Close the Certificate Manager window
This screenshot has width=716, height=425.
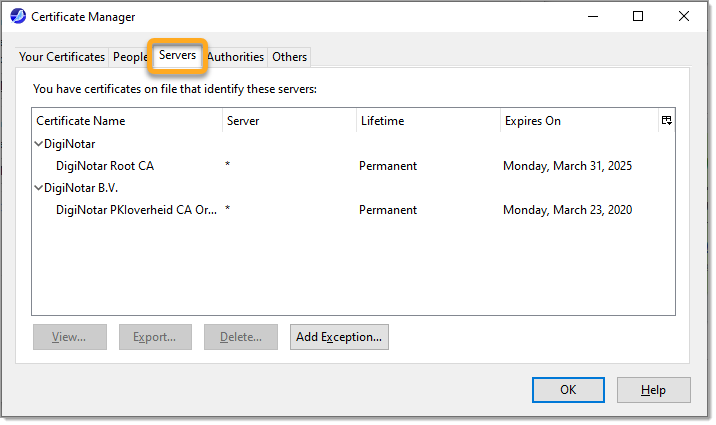click(x=683, y=17)
